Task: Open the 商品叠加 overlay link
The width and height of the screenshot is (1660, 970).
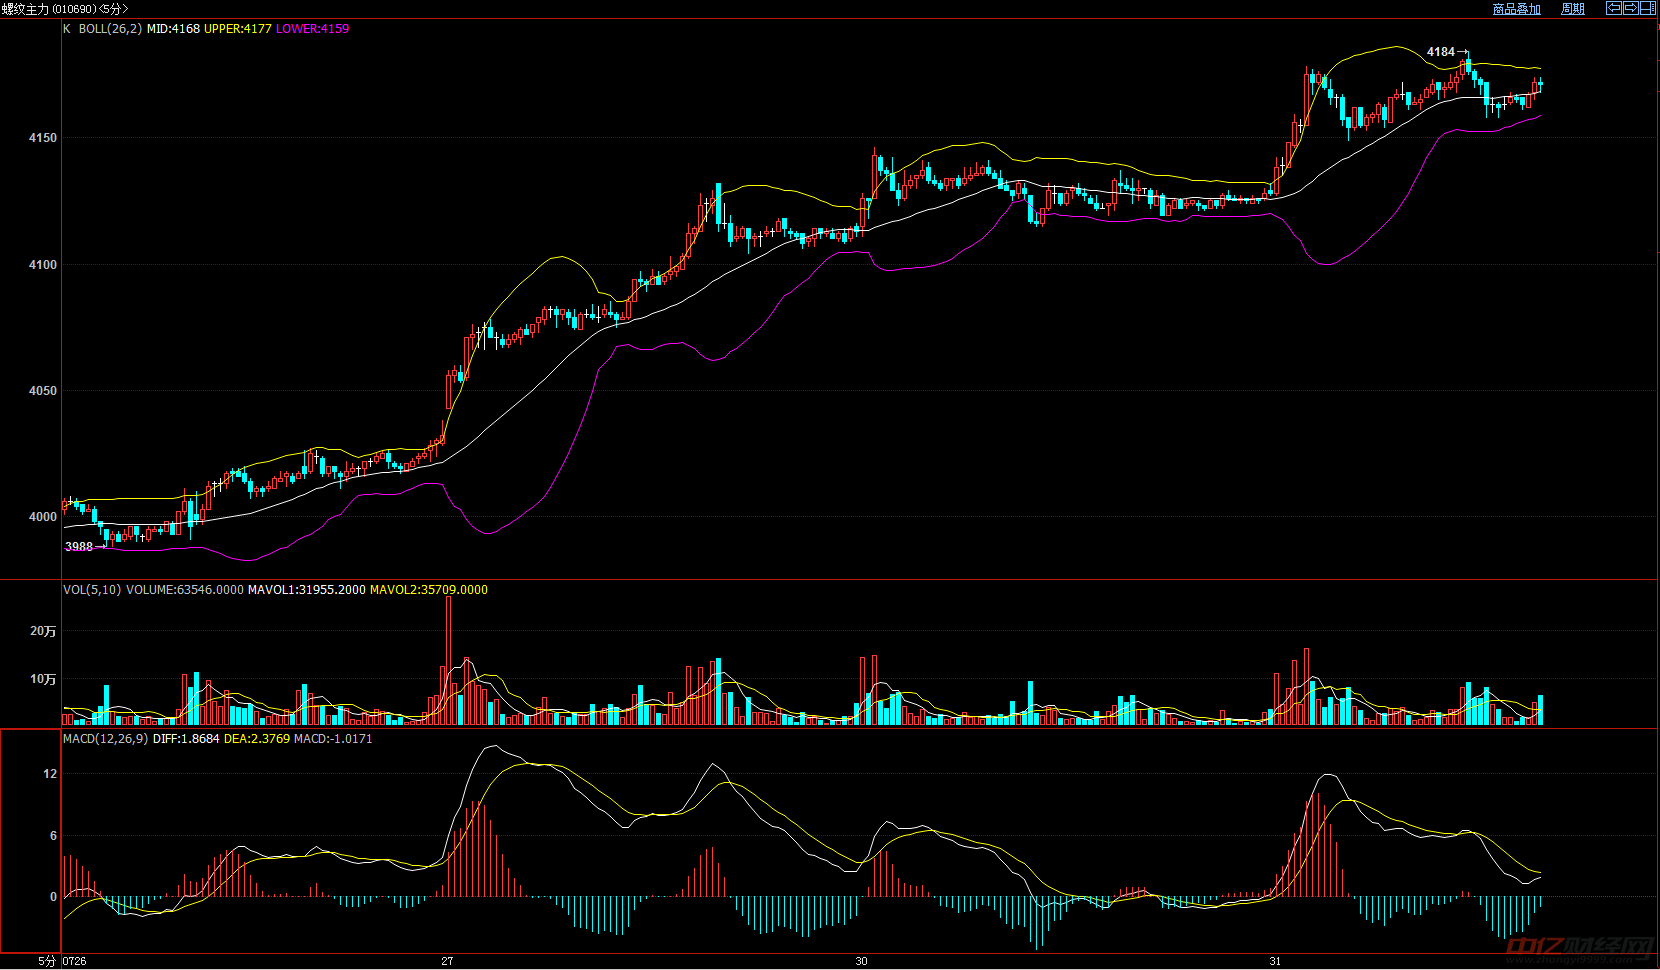Action: point(1516,9)
